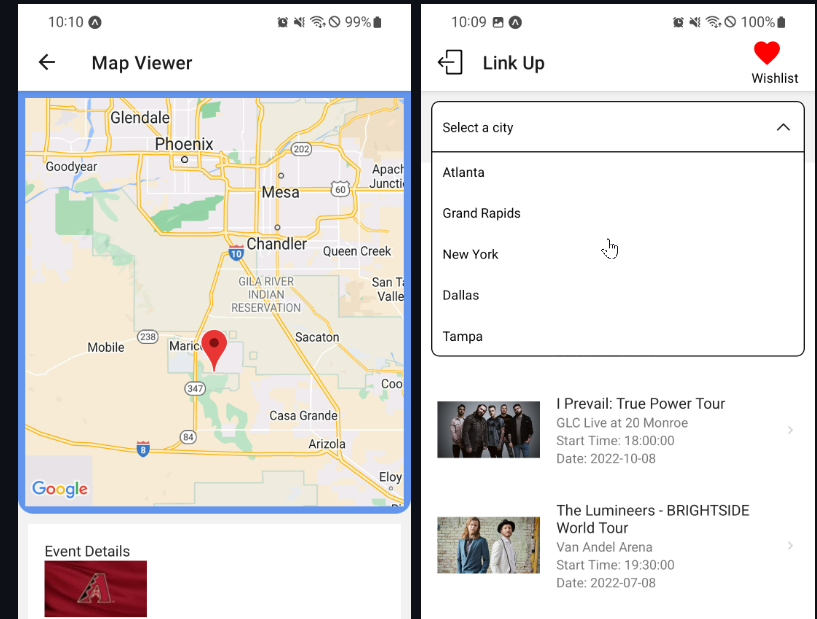Tap the US 60 shield on the map

point(340,189)
